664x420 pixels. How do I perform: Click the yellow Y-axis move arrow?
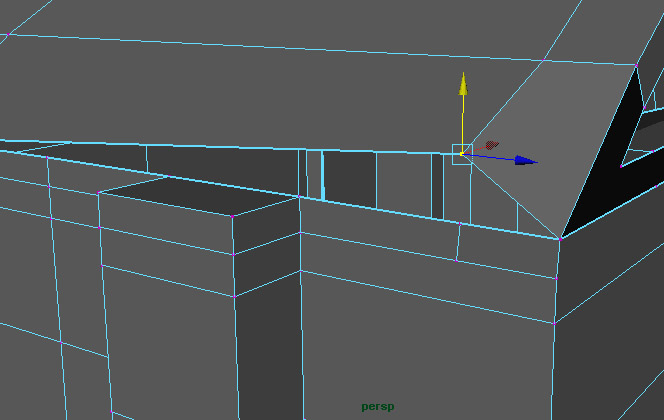pos(463,84)
